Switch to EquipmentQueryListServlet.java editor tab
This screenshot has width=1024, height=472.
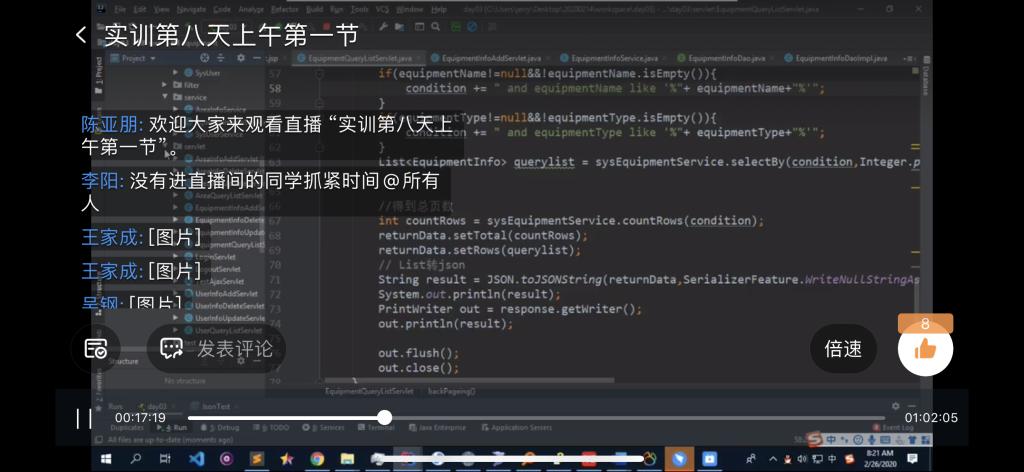[359, 58]
